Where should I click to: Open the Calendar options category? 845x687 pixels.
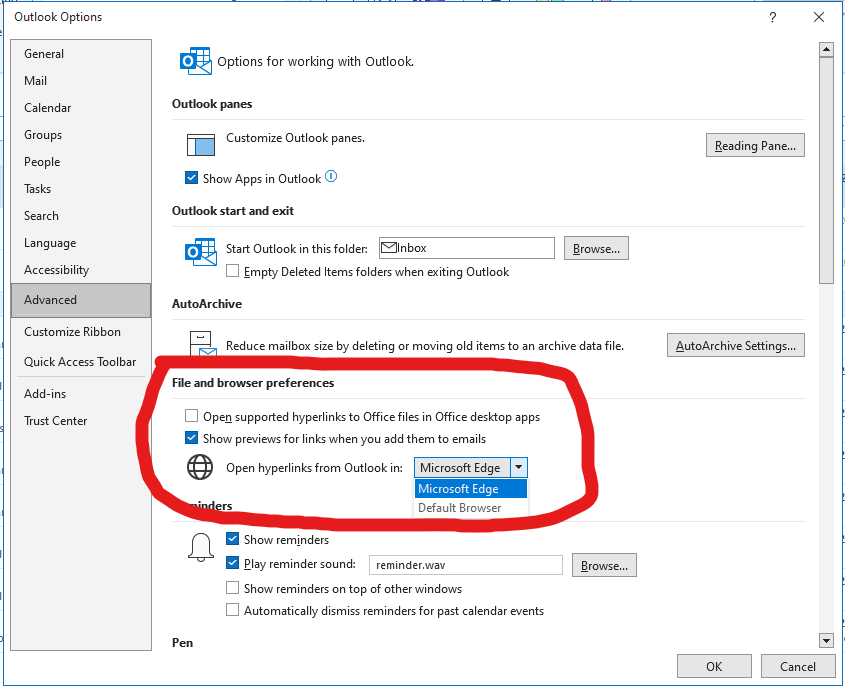[81, 108]
